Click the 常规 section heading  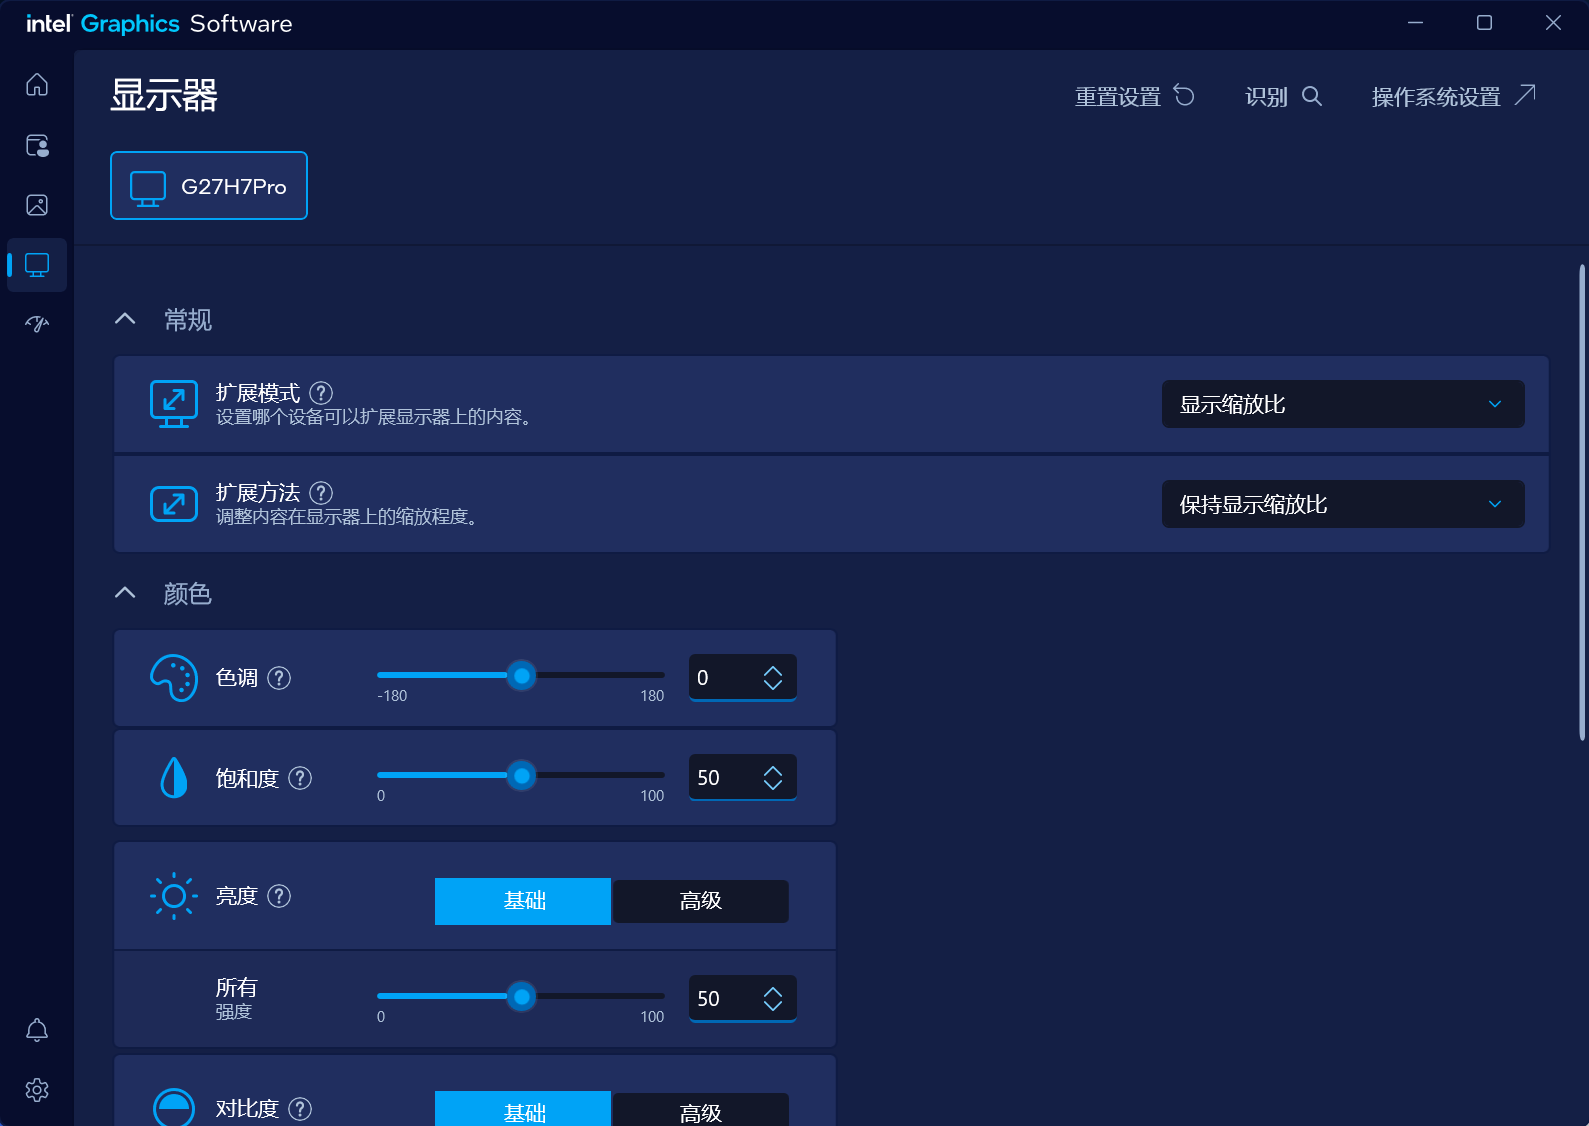(x=188, y=320)
